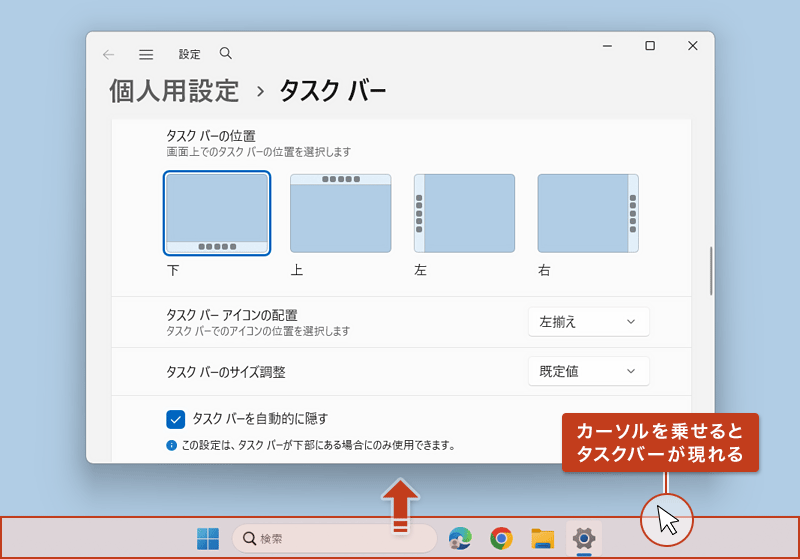
Task: Click the Settings gear on the taskbar
Action: pos(584,539)
